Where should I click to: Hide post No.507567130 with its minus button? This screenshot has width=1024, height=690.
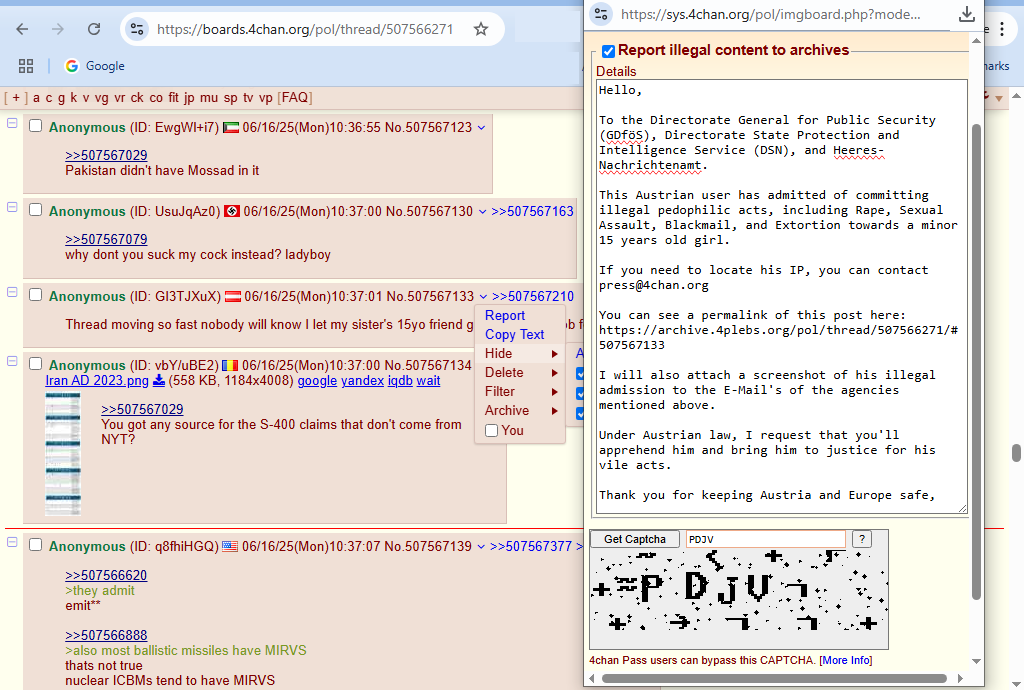[x=12, y=207]
